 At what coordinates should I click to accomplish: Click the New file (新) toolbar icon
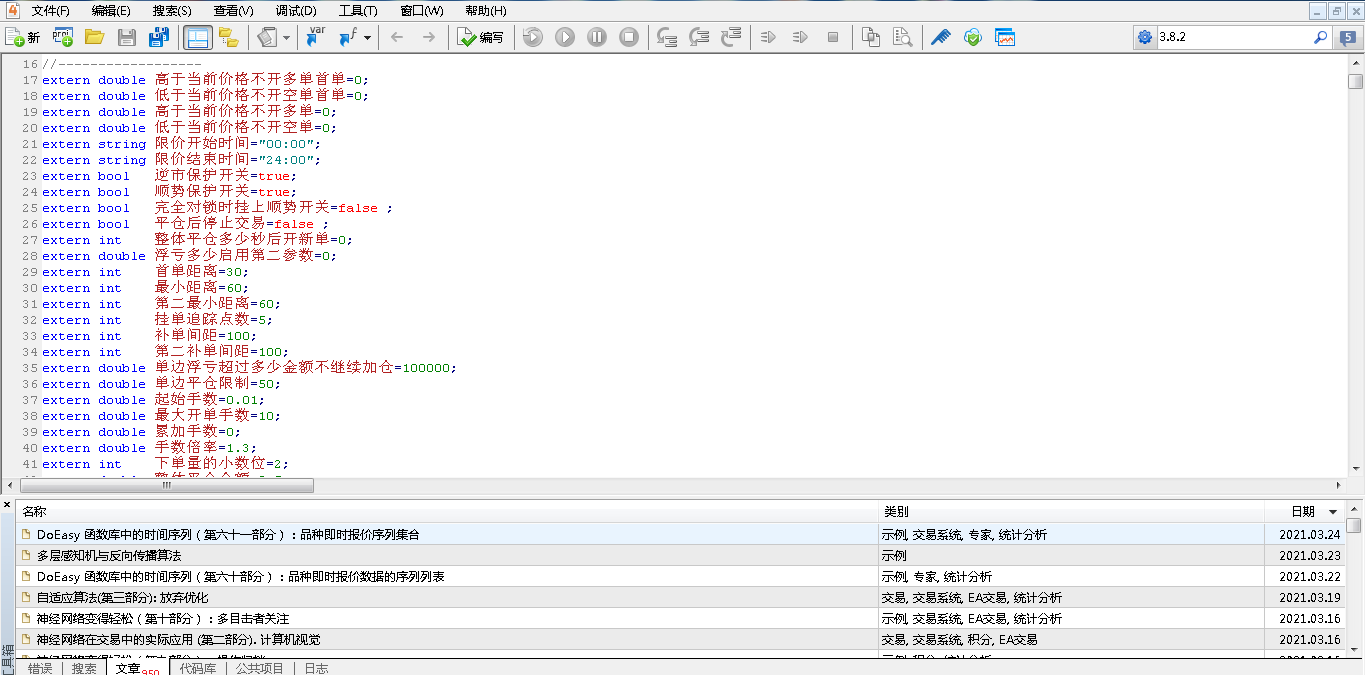[23, 37]
